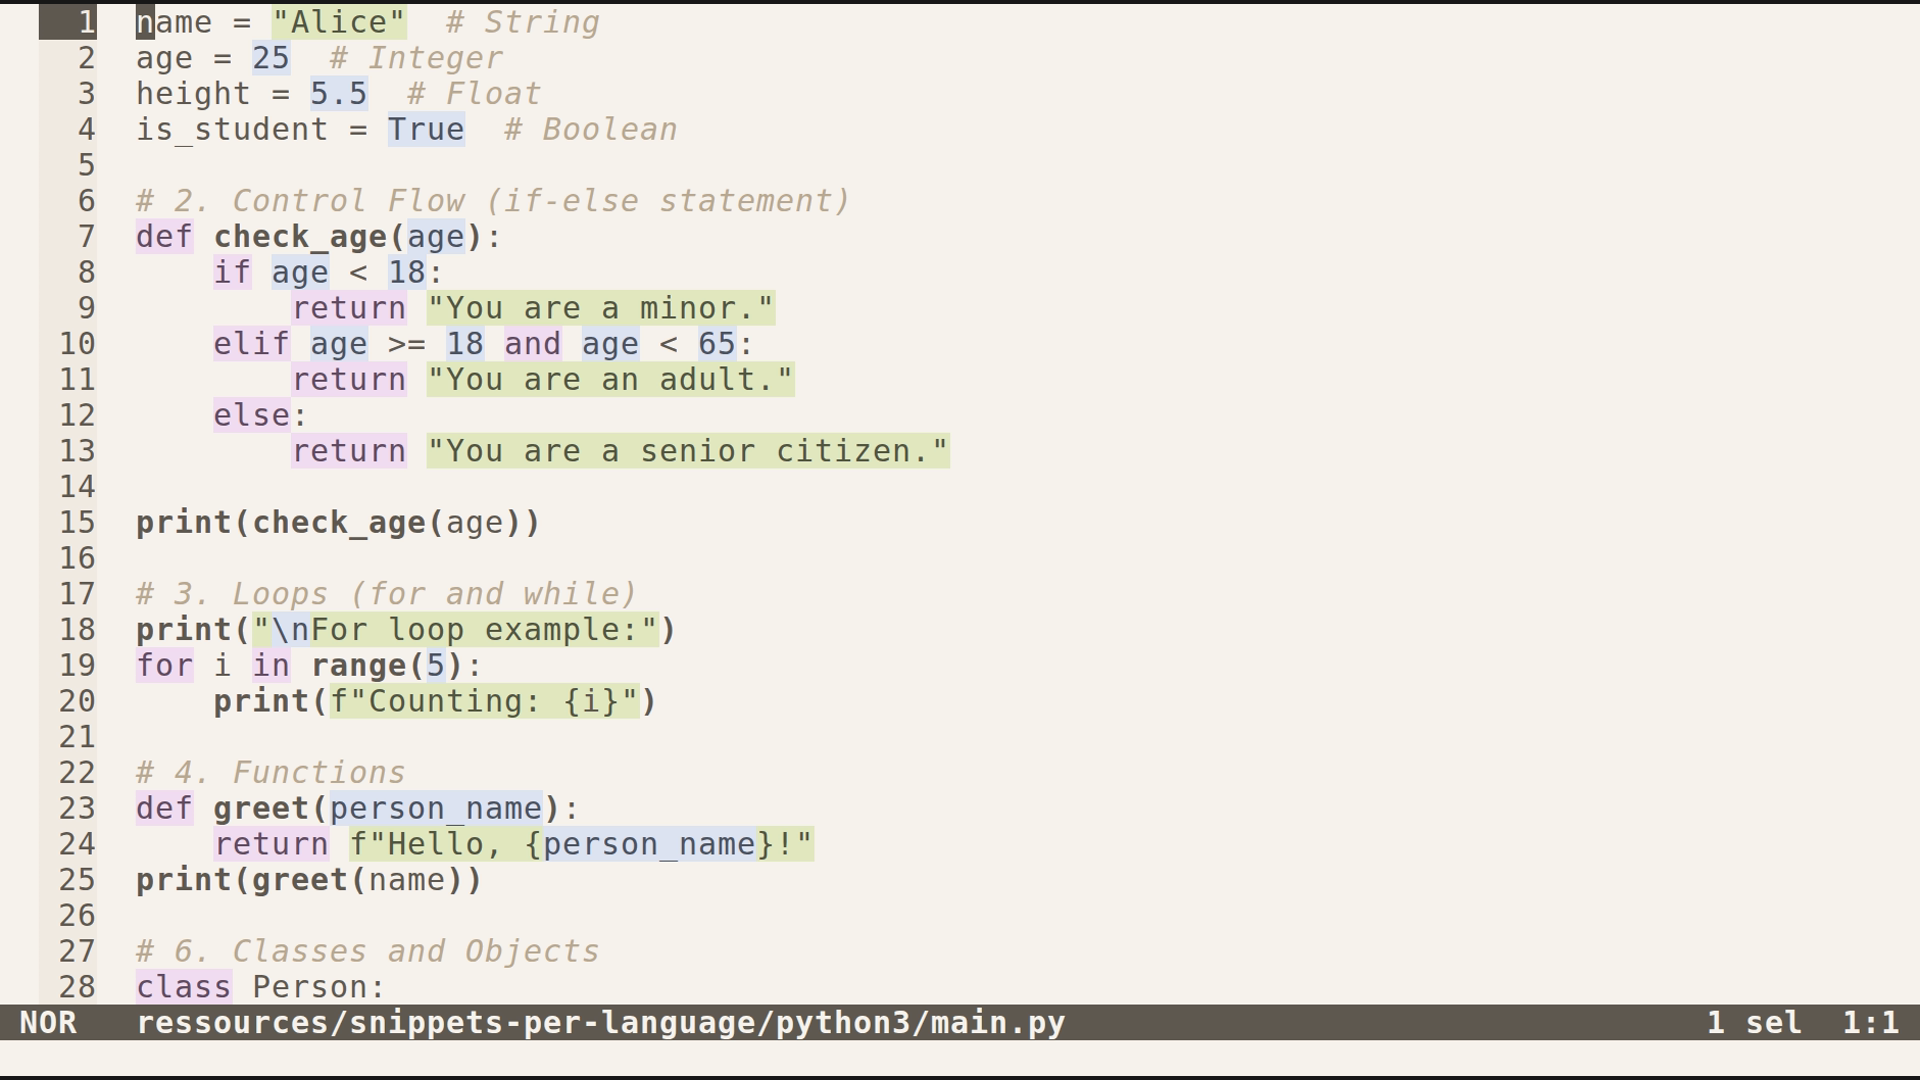Place cursor on the "Alice" string literal
1920x1080 pixels.
[x=340, y=21]
